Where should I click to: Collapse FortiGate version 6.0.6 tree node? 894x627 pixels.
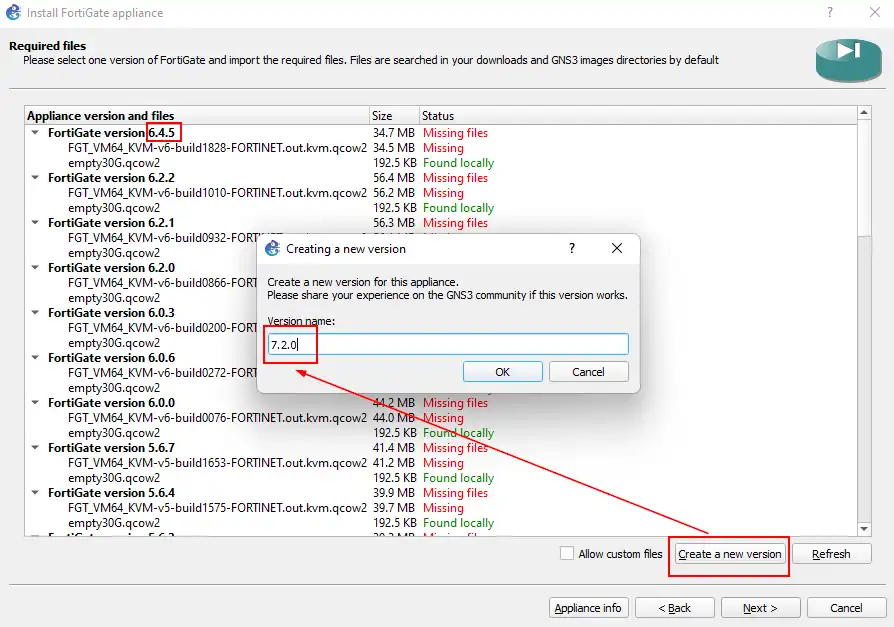pyautogui.click(x=35, y=357)
